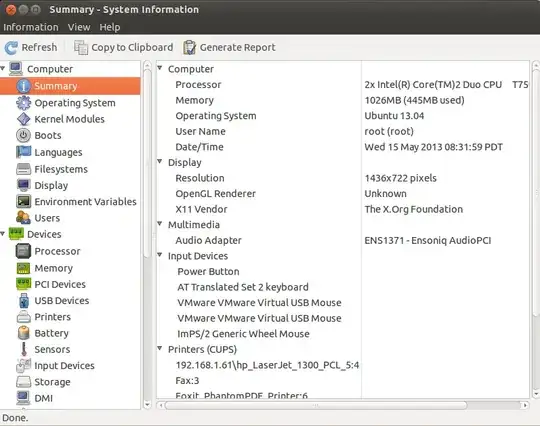
Task: Click the Copy to Clipboard icon
Action: [x=81, y=48]
